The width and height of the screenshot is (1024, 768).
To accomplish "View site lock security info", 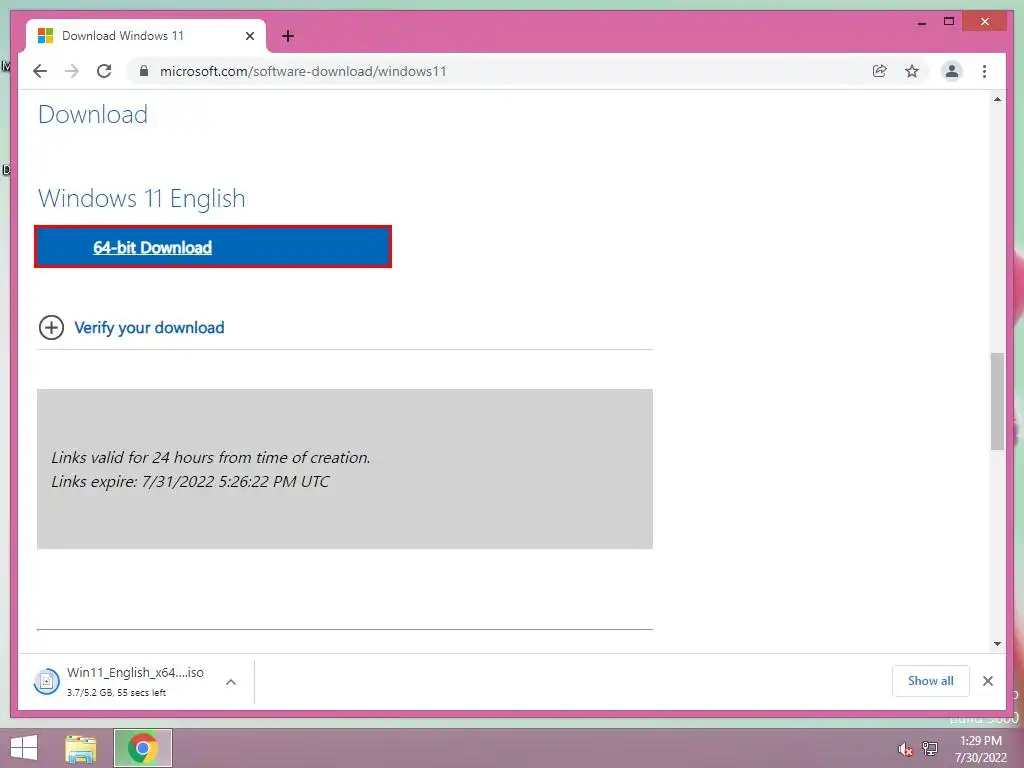I will [144, 71].
